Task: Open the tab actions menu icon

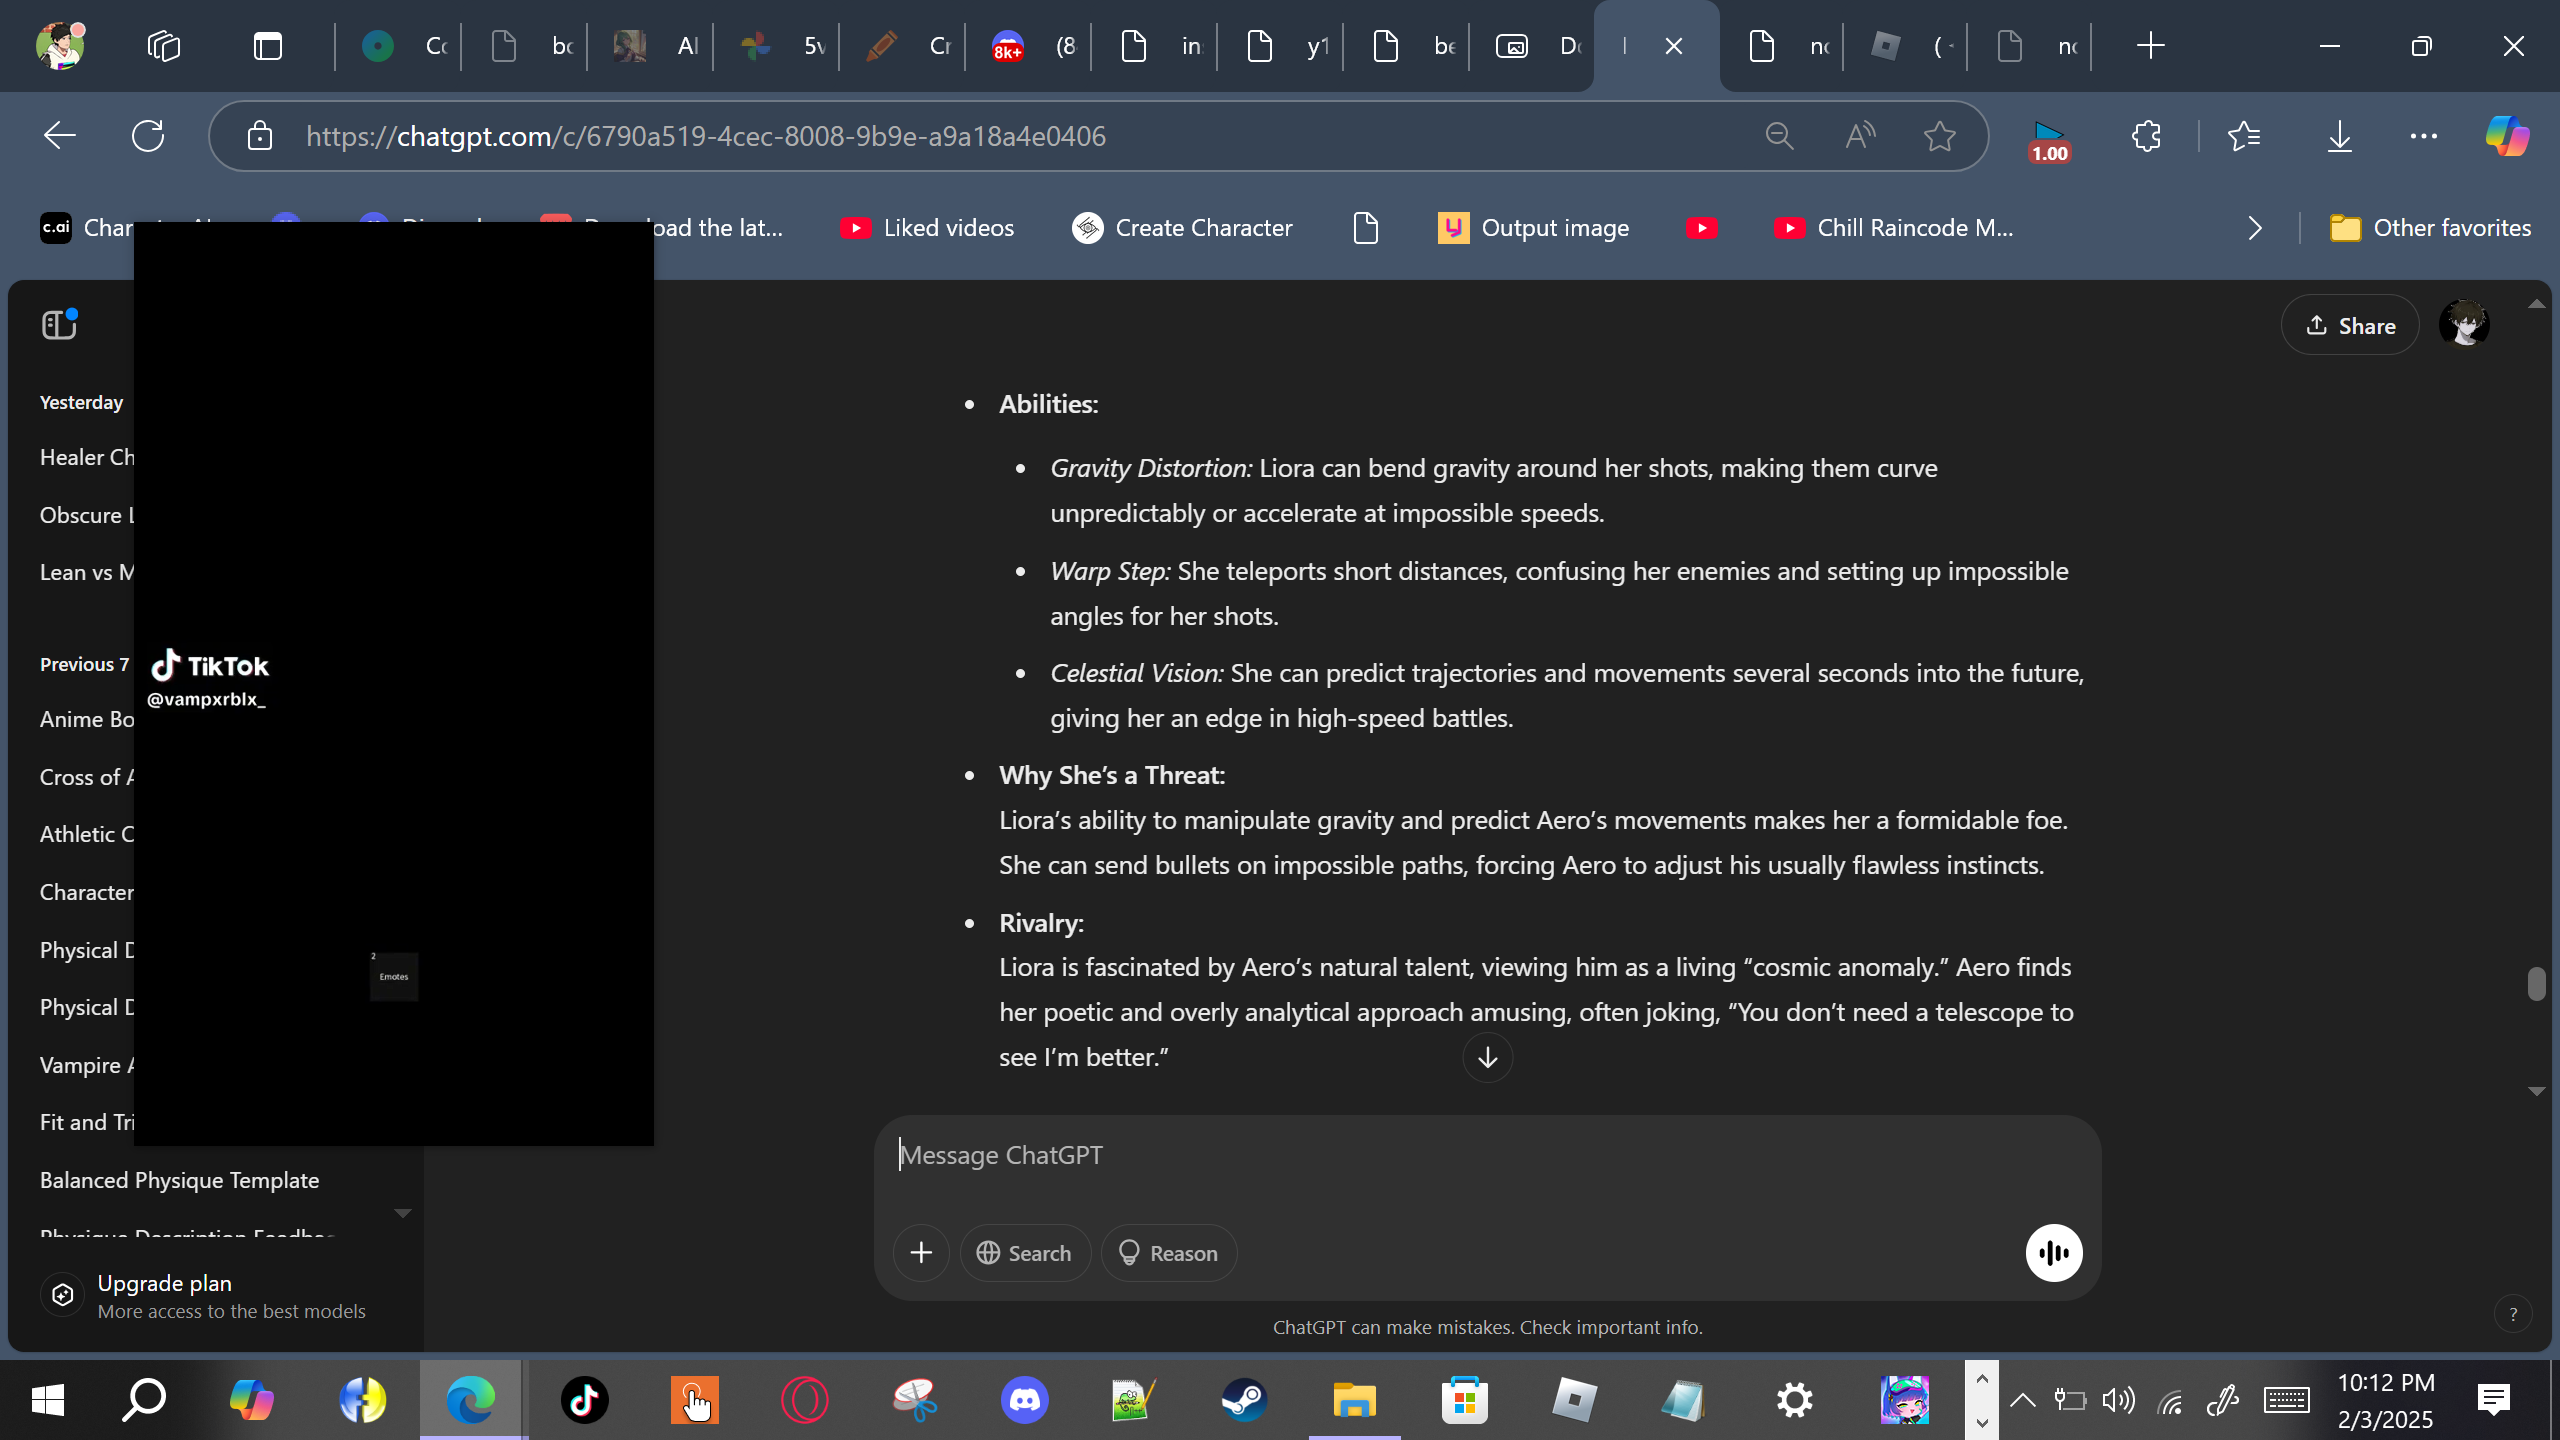Action: pyautogui.click(x=268, y=46)
